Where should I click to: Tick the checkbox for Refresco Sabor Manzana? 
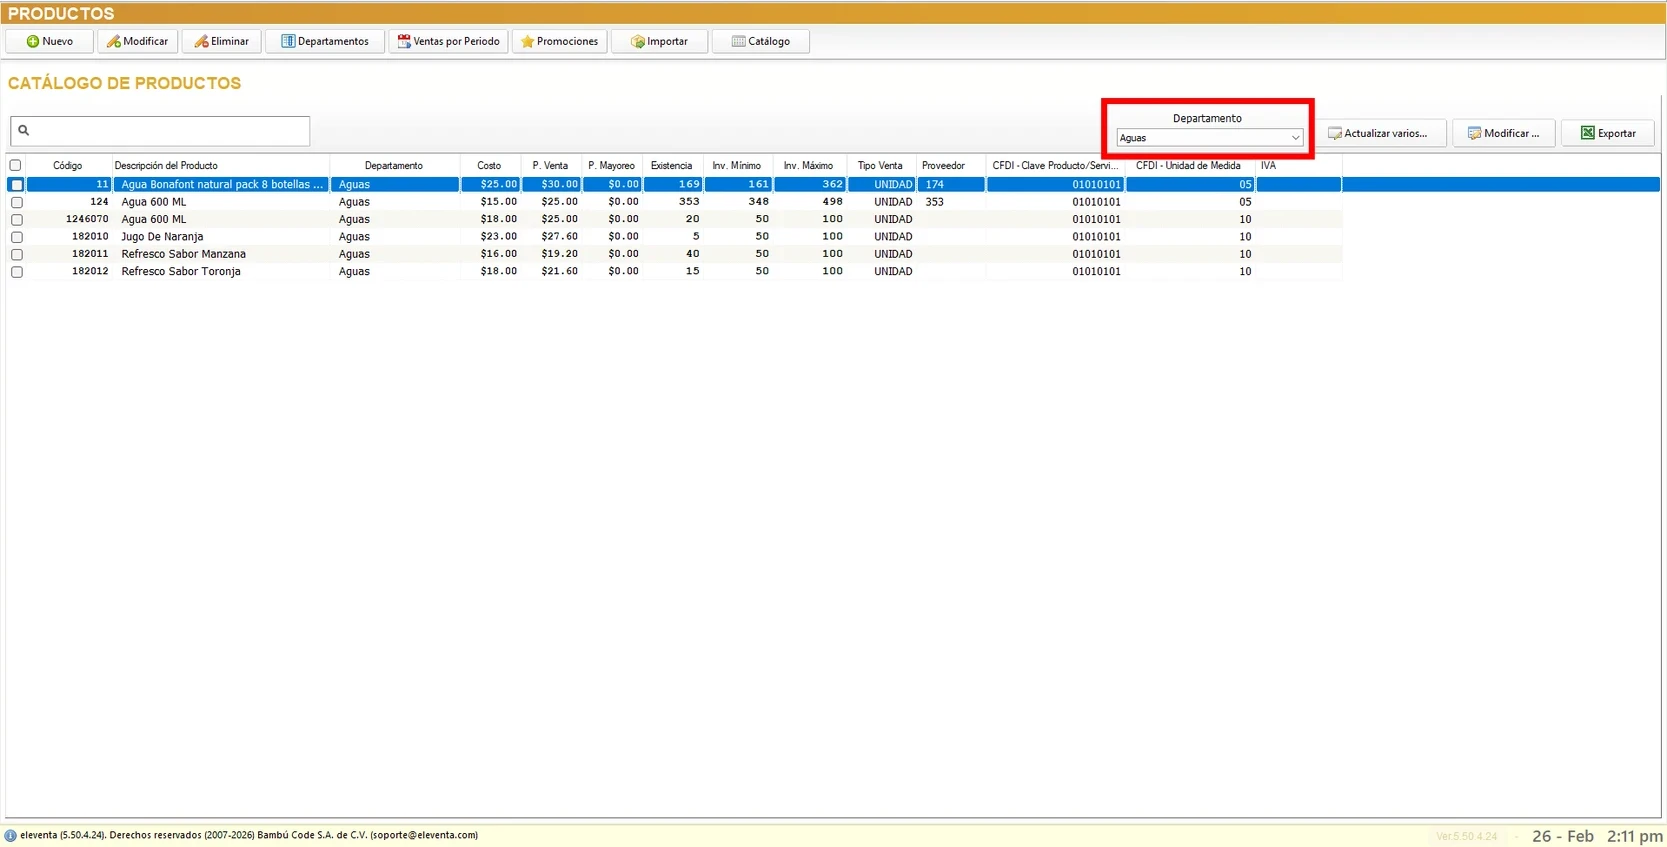[x=17, y=254]
